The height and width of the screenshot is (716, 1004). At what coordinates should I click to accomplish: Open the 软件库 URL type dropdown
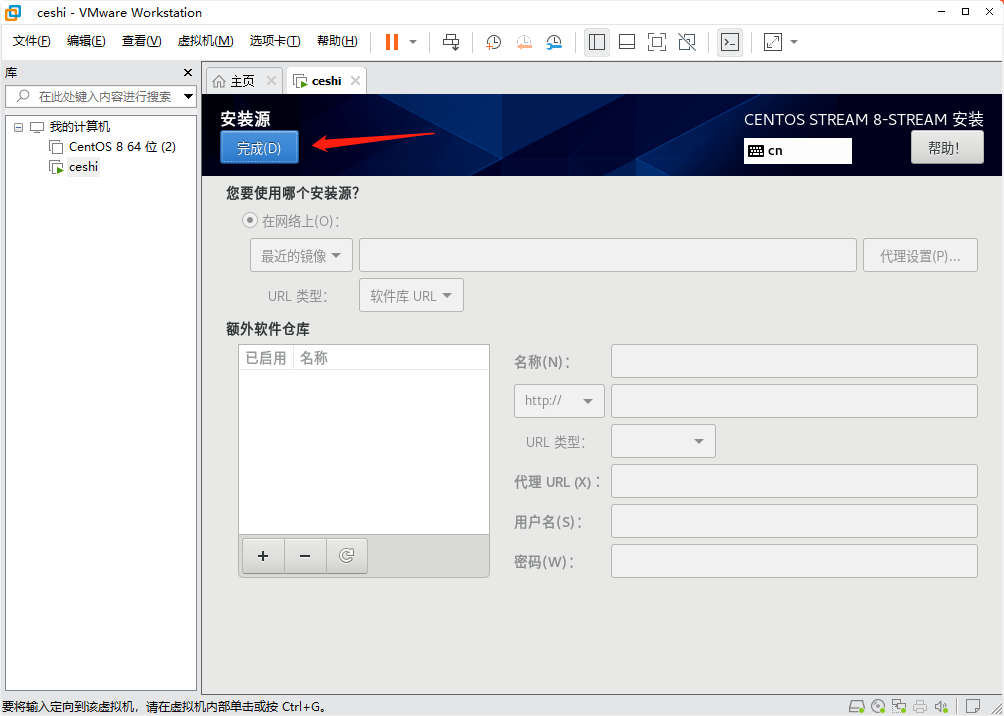[x=411, y=295]
